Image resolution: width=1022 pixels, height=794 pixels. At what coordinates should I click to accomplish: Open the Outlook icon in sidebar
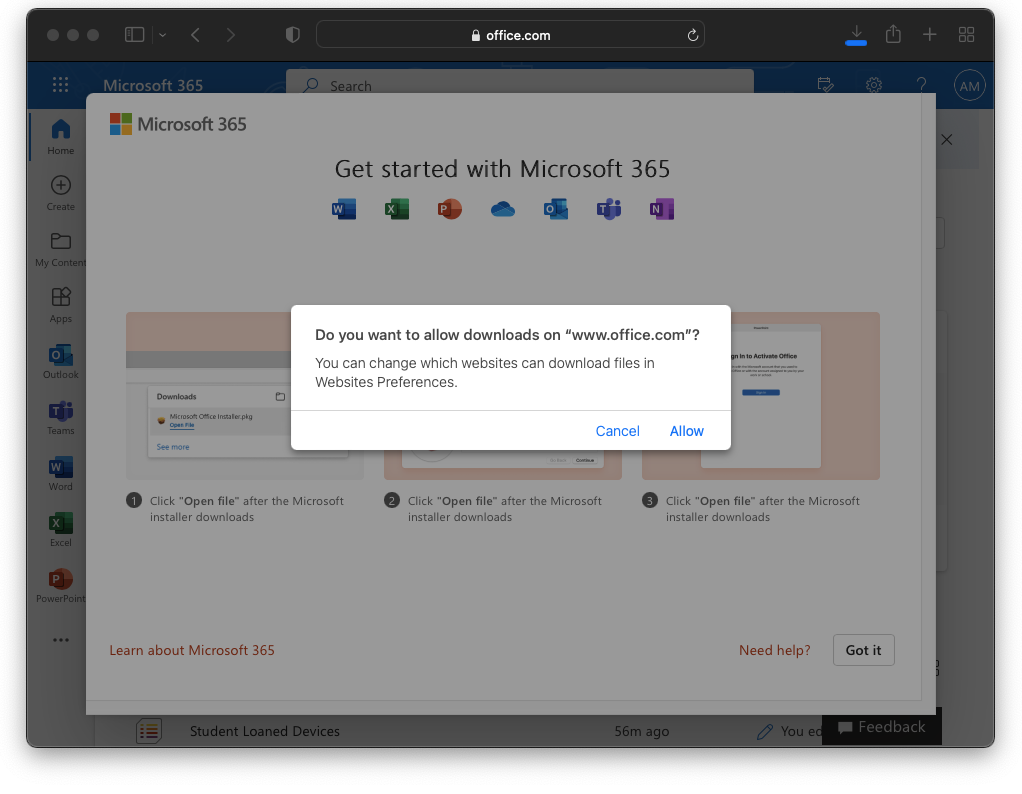[x=60, y=356]
